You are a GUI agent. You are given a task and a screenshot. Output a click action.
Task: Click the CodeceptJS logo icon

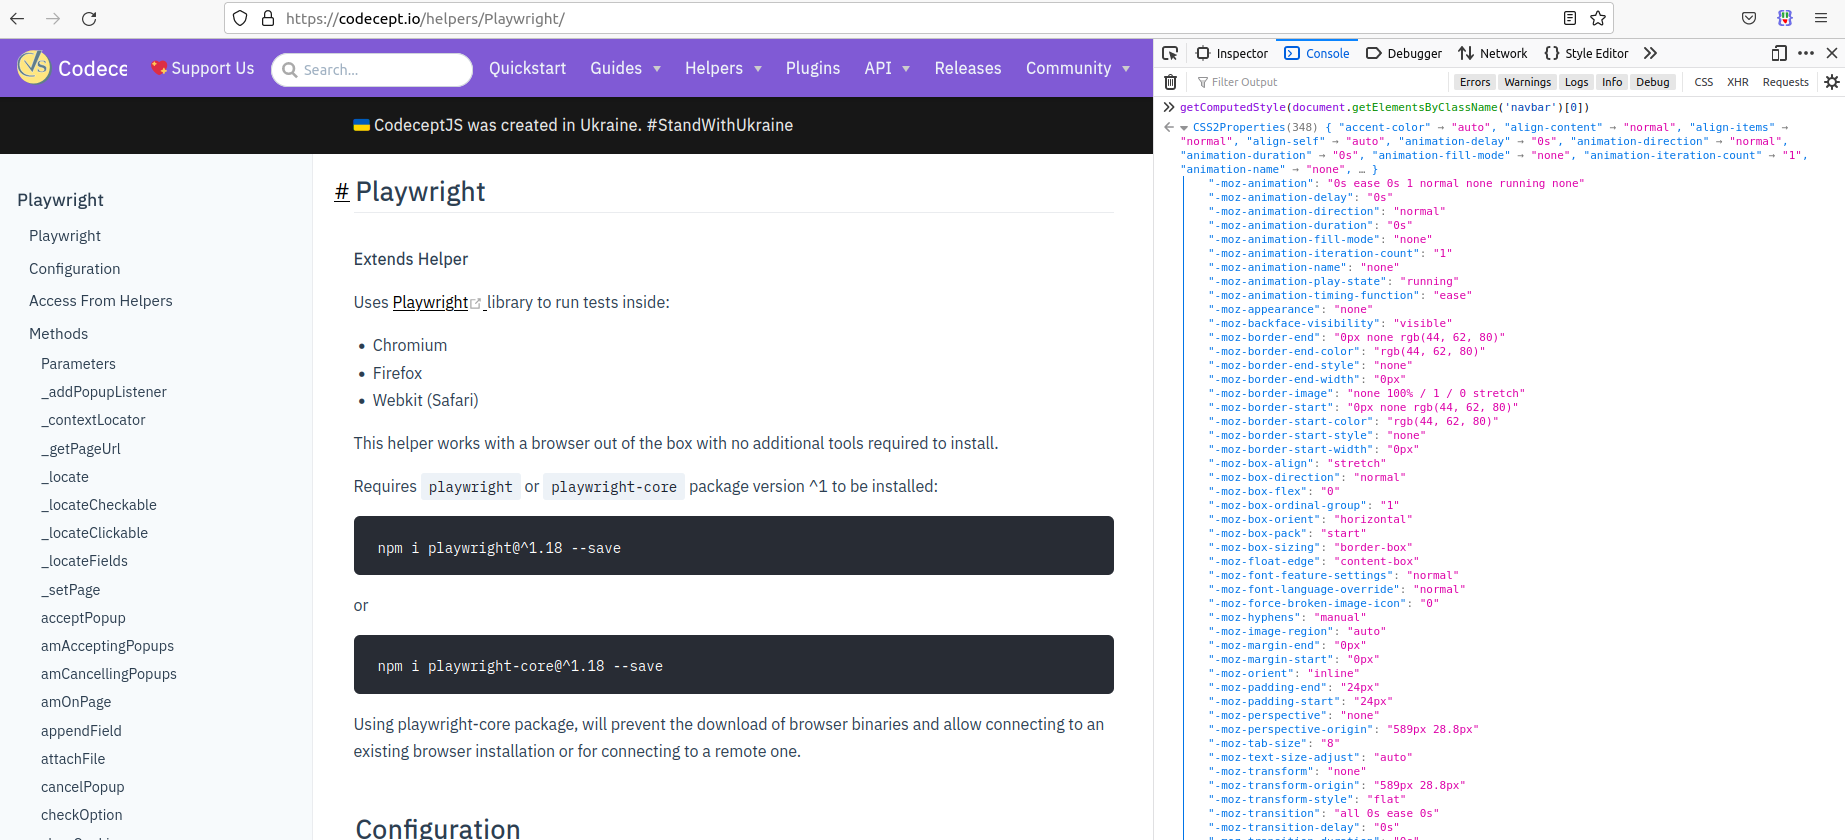tap(33, 67)
